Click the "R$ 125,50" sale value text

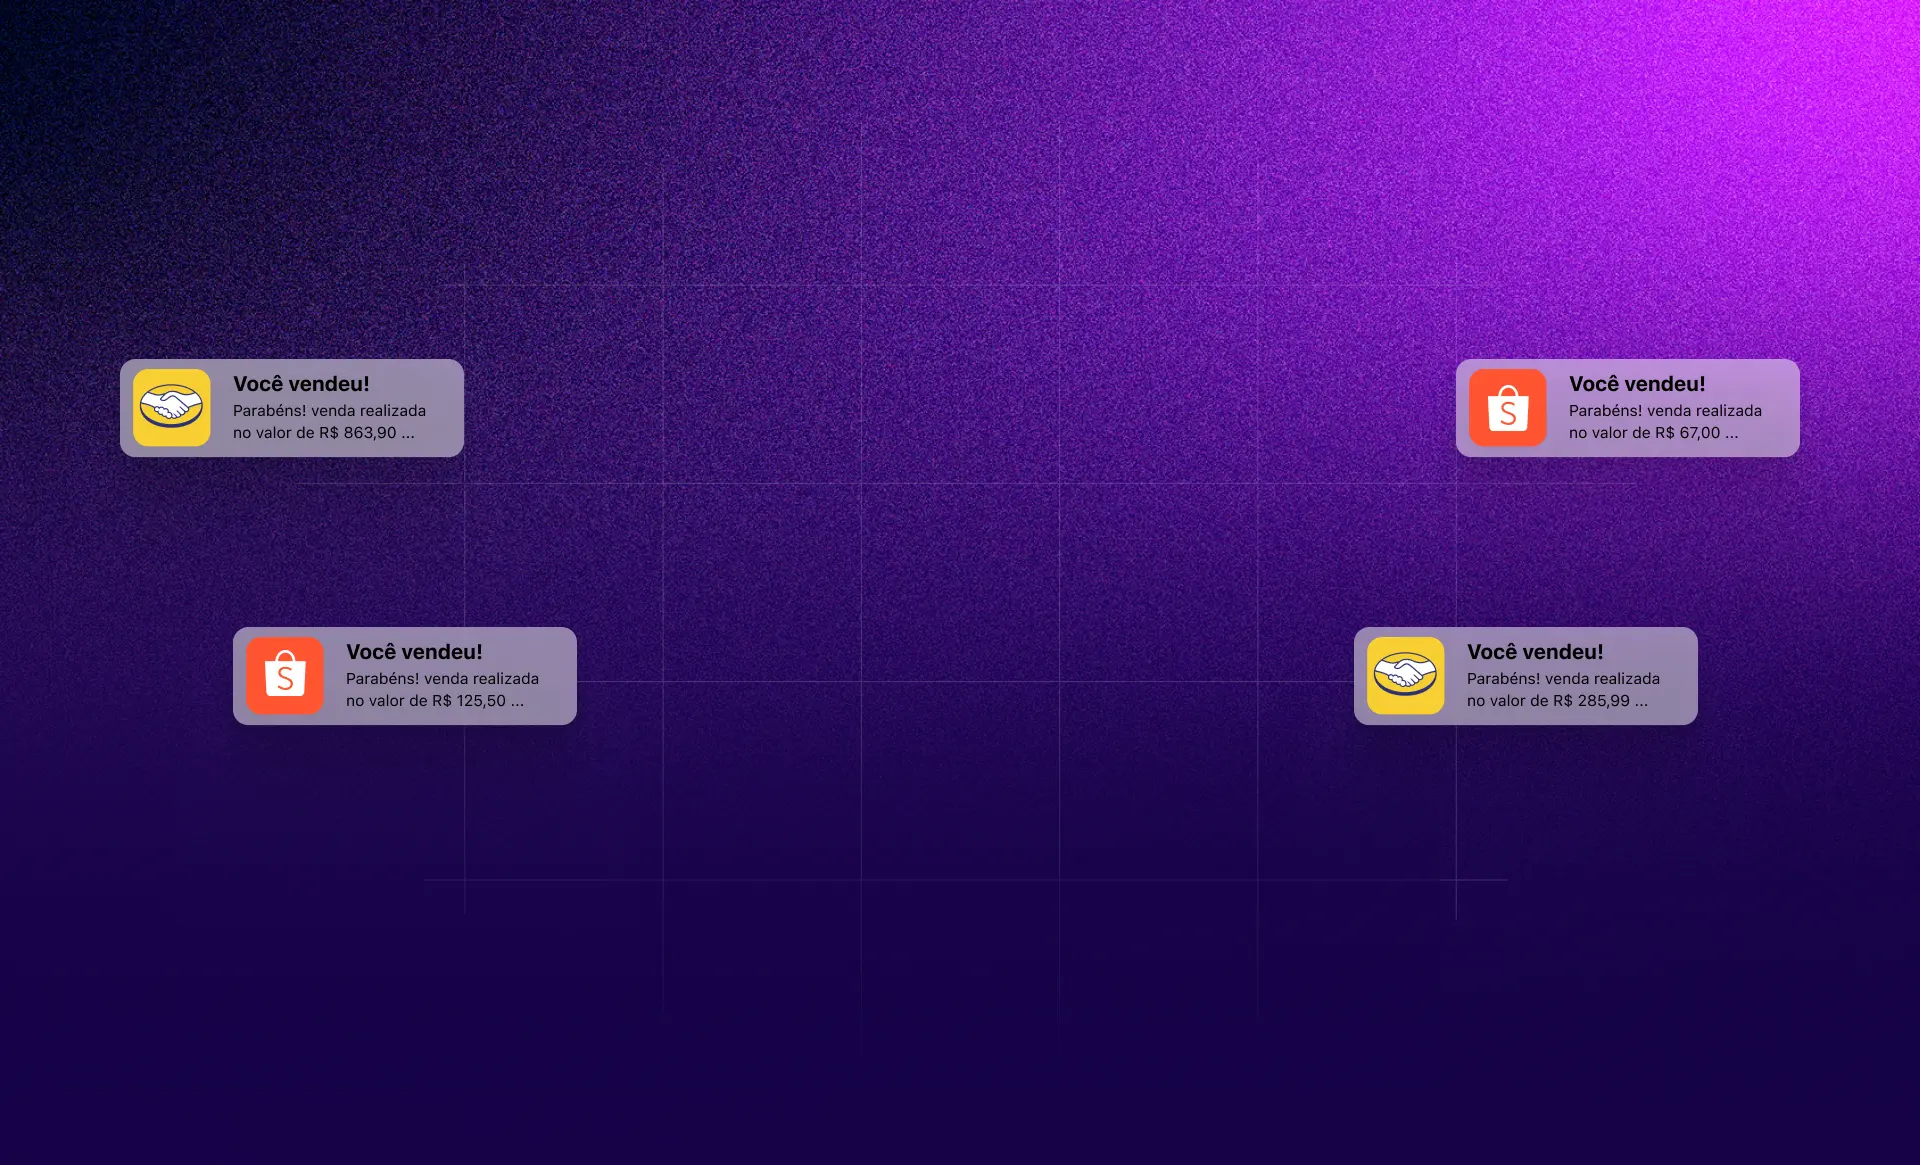469,701
